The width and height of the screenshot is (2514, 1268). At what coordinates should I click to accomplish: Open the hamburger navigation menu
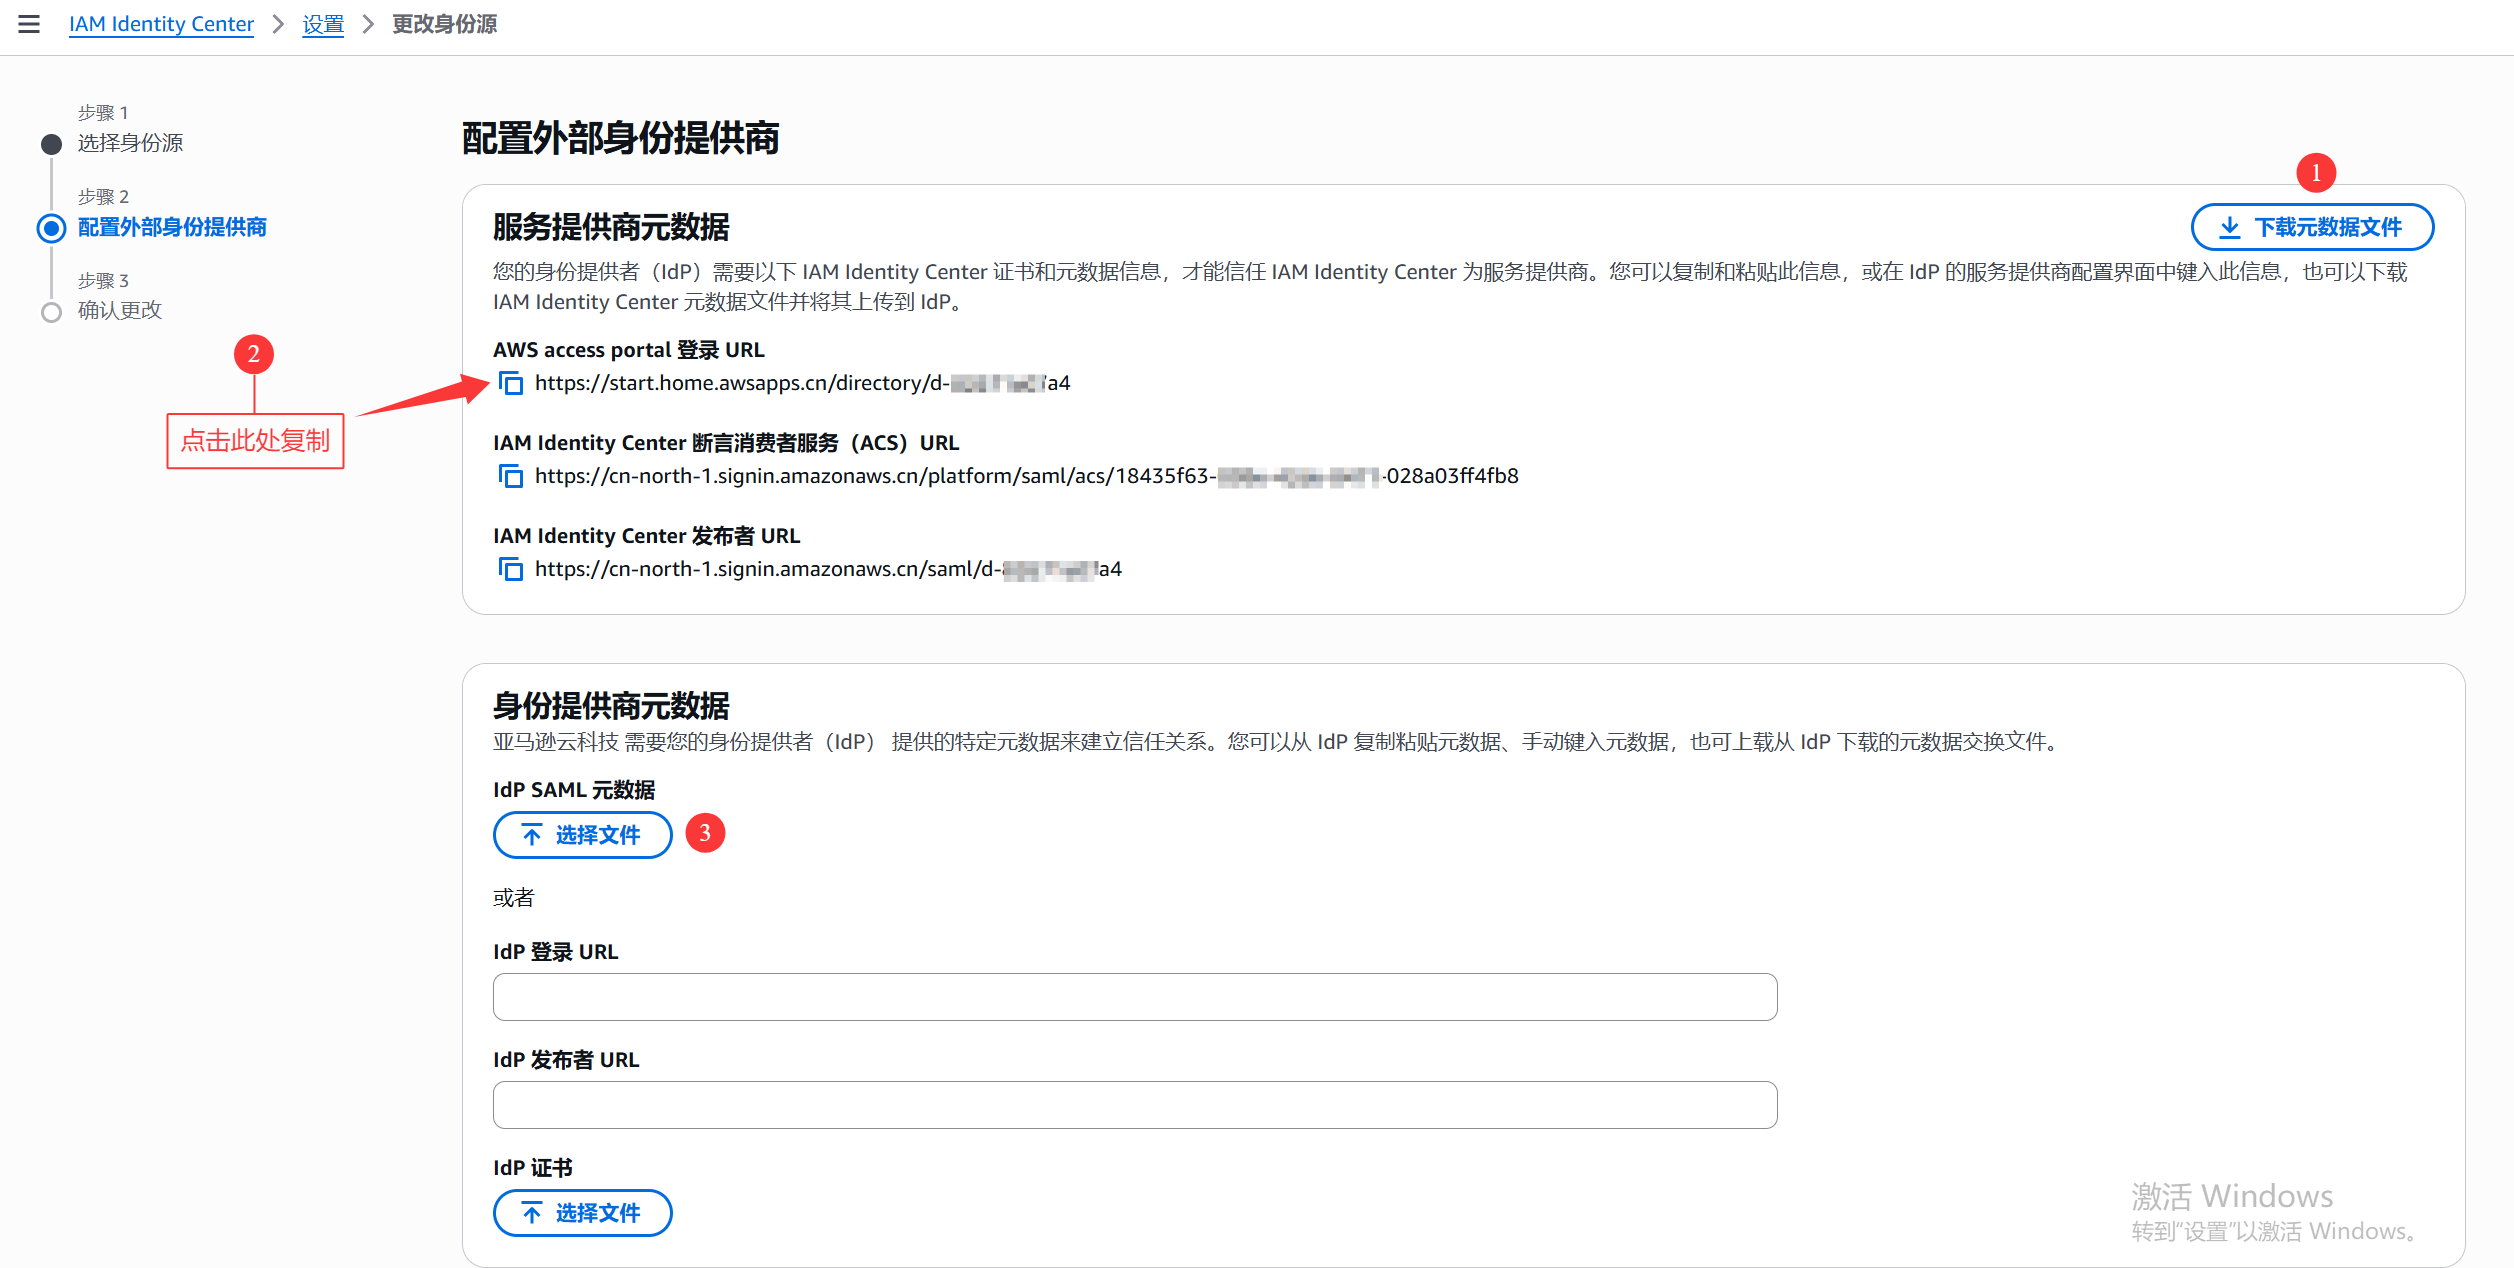pos(29,24)
